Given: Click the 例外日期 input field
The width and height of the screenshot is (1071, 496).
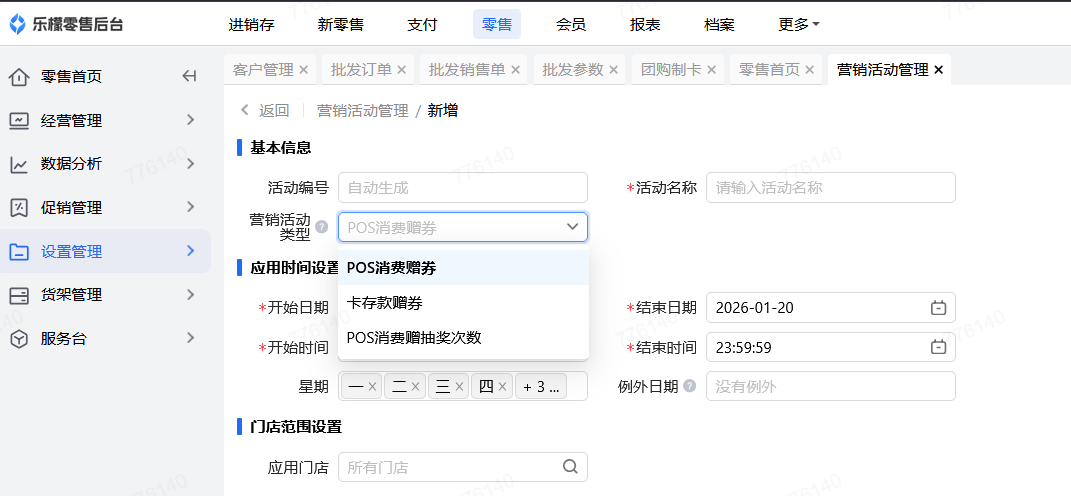Looking at the screenshot, I should tap(831, 387).
